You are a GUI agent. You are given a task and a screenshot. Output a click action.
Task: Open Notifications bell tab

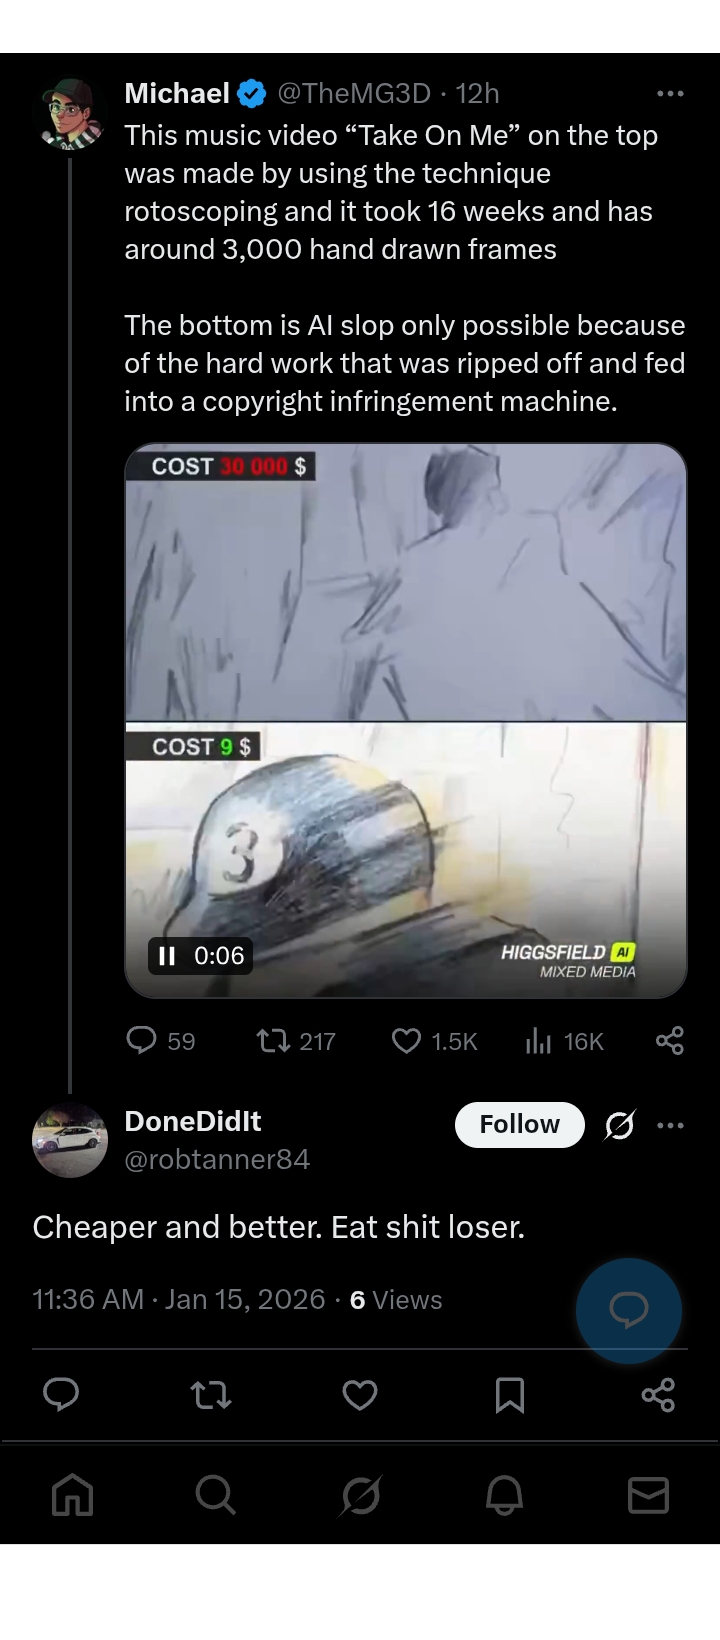click(x=504, y=1496)
